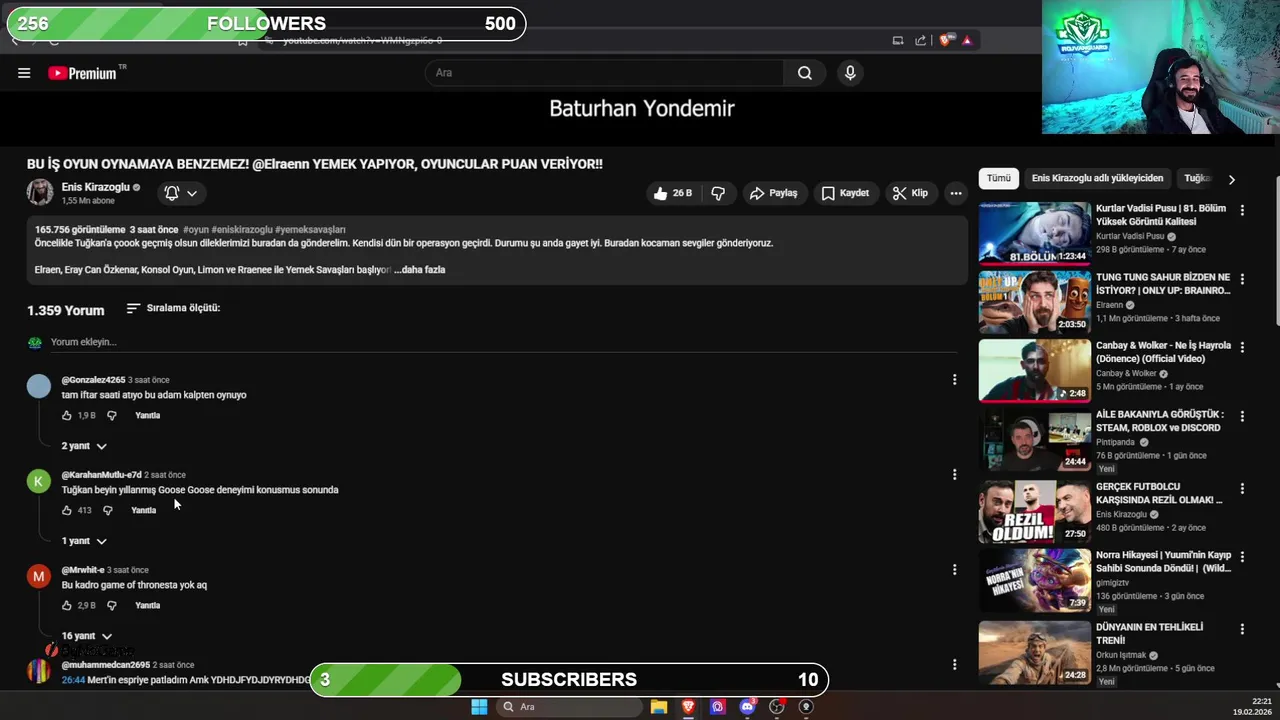
Task: Open options for AİLE BAKANIYLA GÖRÜŞTÜK video
Action: [x=1242, y=416]
